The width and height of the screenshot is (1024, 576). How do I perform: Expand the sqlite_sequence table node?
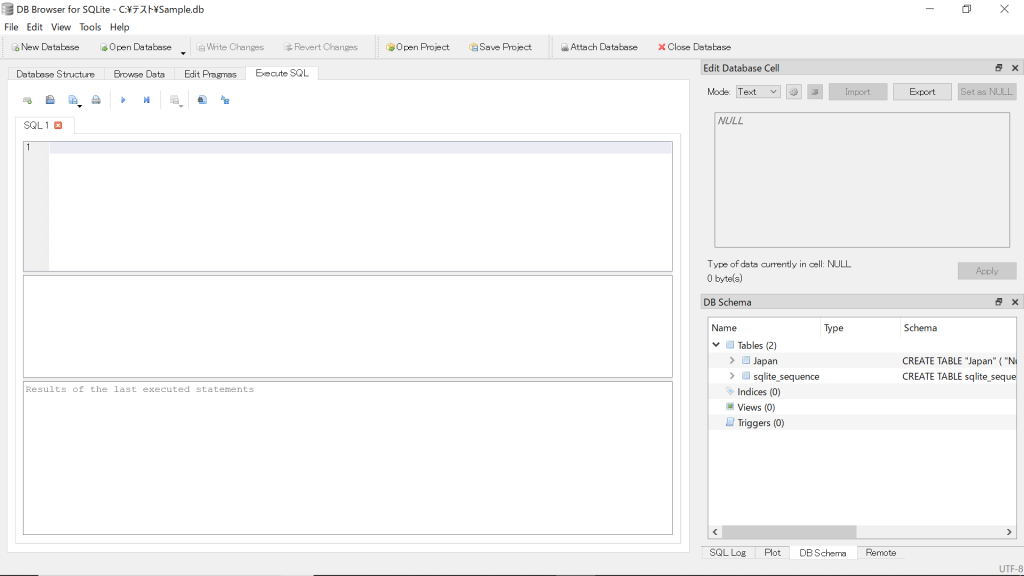pos(732,376)
